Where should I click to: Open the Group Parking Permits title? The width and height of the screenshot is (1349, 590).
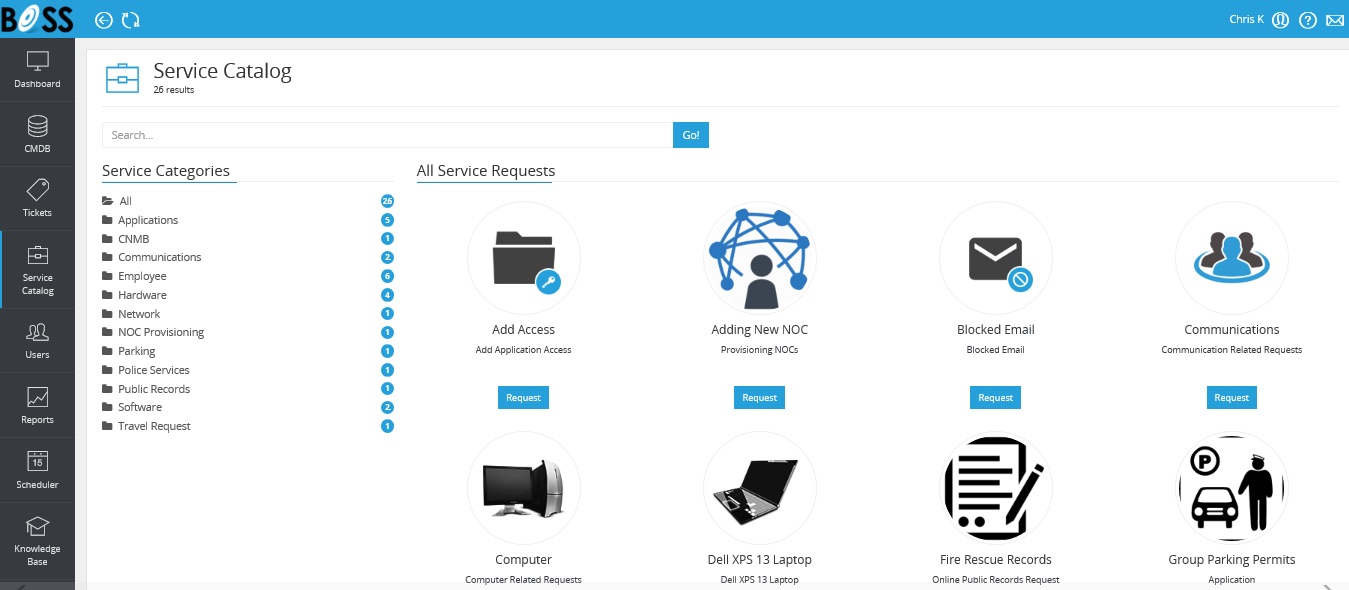[1232, 560]
